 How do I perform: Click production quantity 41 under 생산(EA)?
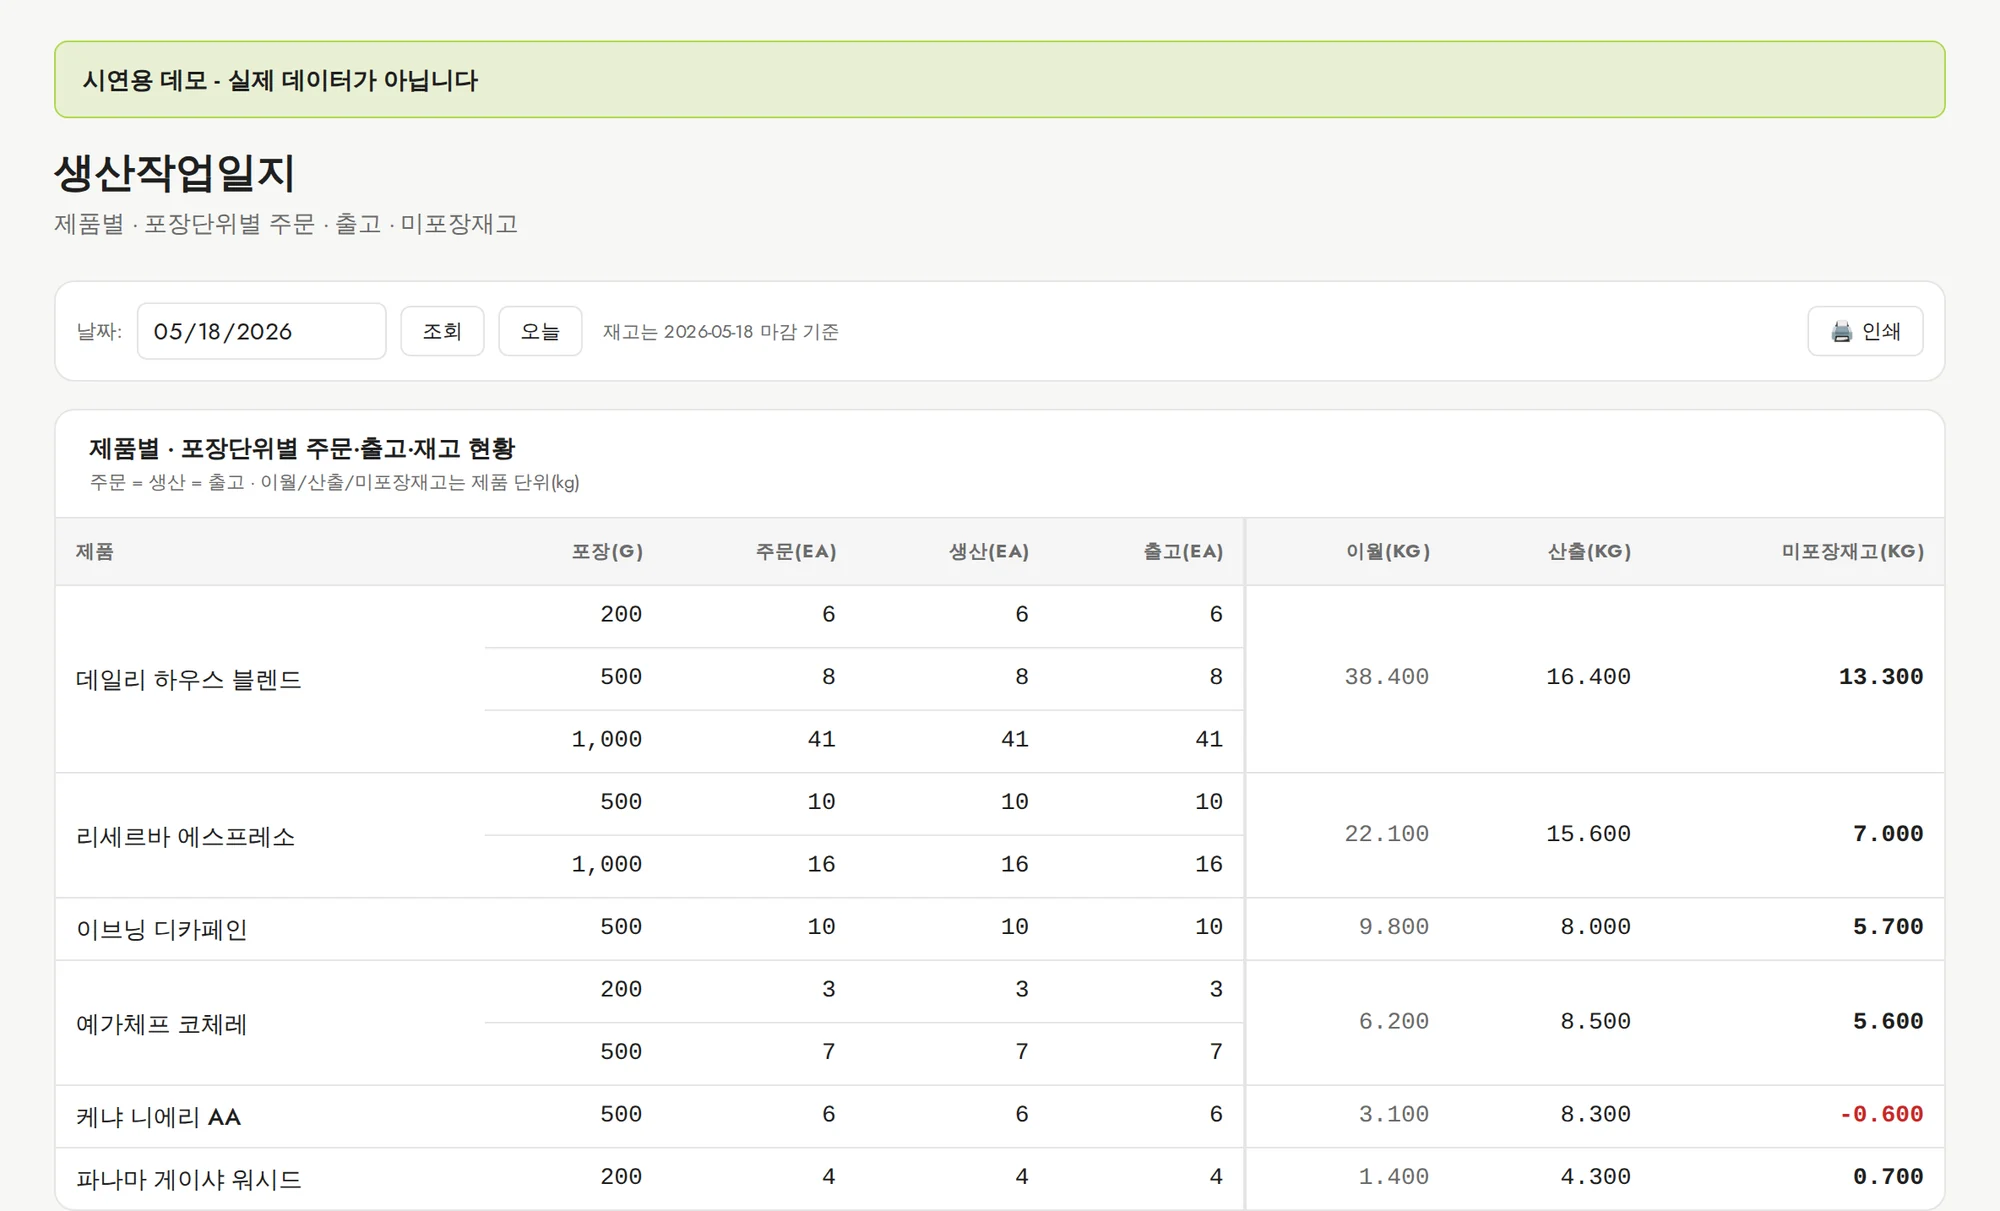point(1015,739)
